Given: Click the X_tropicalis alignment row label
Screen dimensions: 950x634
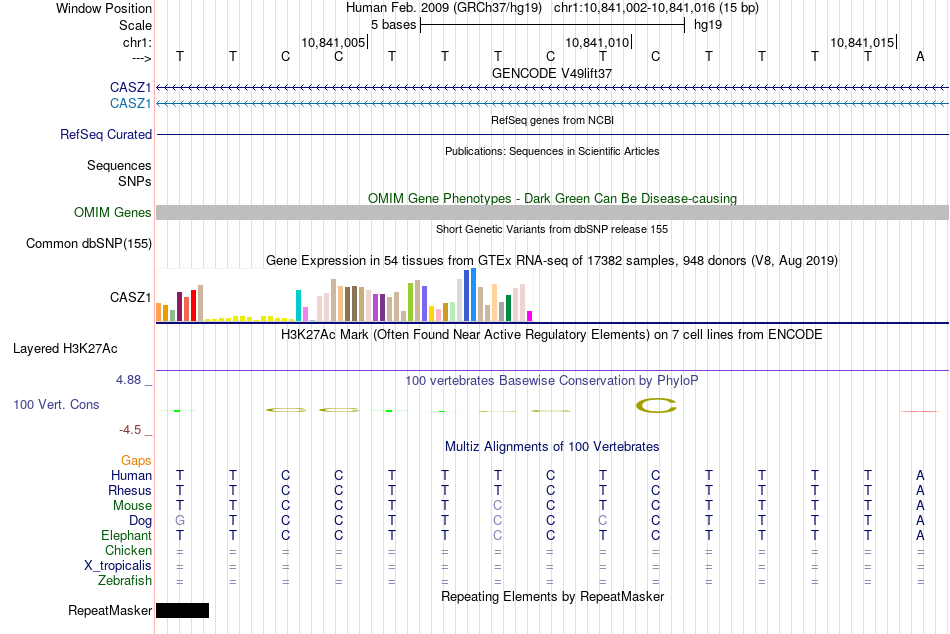Looking at the screenshot, I should [118, 566].
